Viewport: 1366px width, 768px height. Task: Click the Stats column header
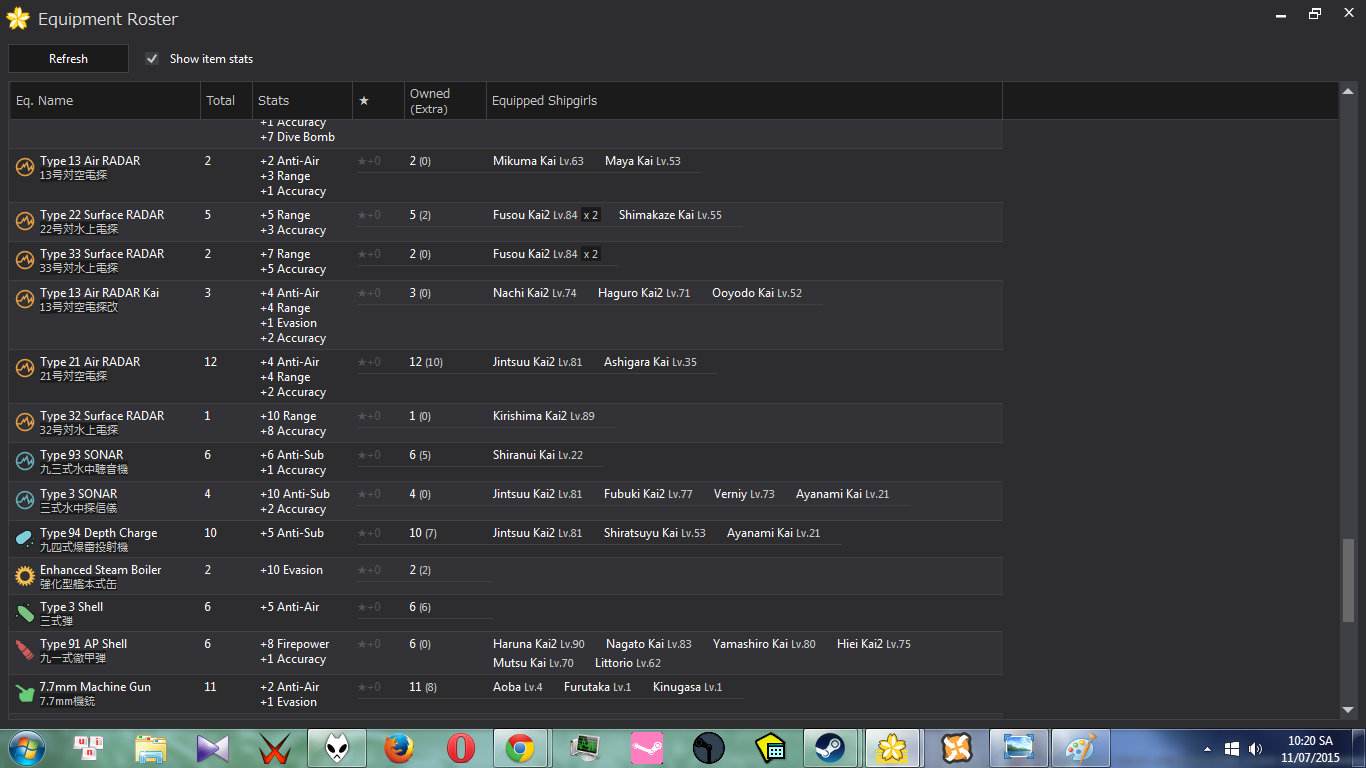(x=302, y=100)
